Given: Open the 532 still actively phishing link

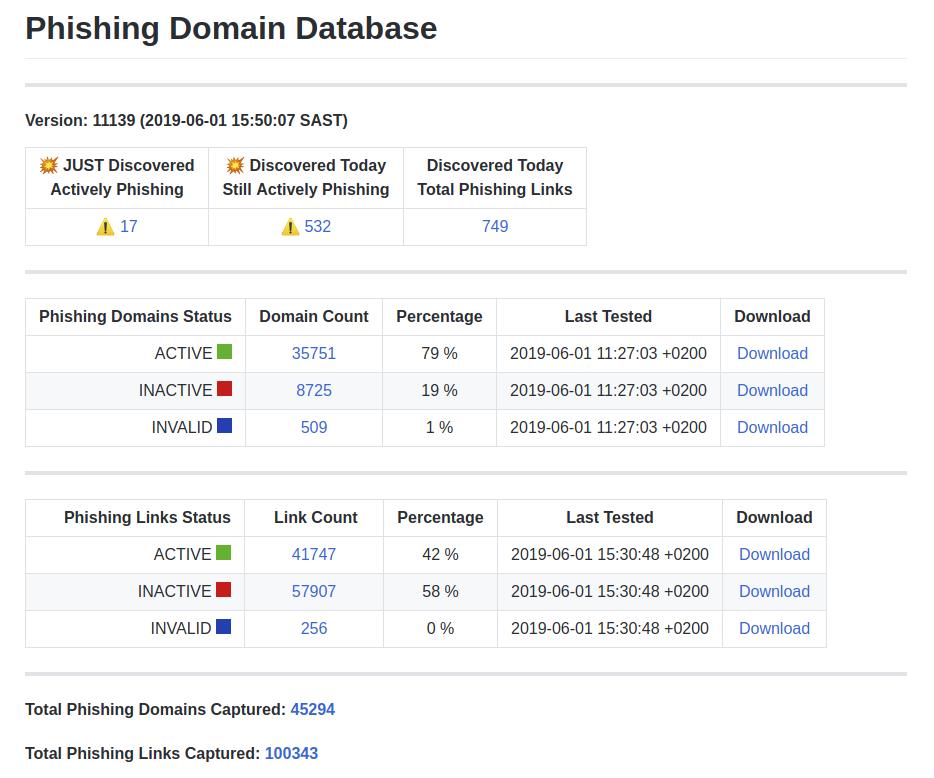Looking at the screenshot, I should pyautogui.click(x=317, y=226).
